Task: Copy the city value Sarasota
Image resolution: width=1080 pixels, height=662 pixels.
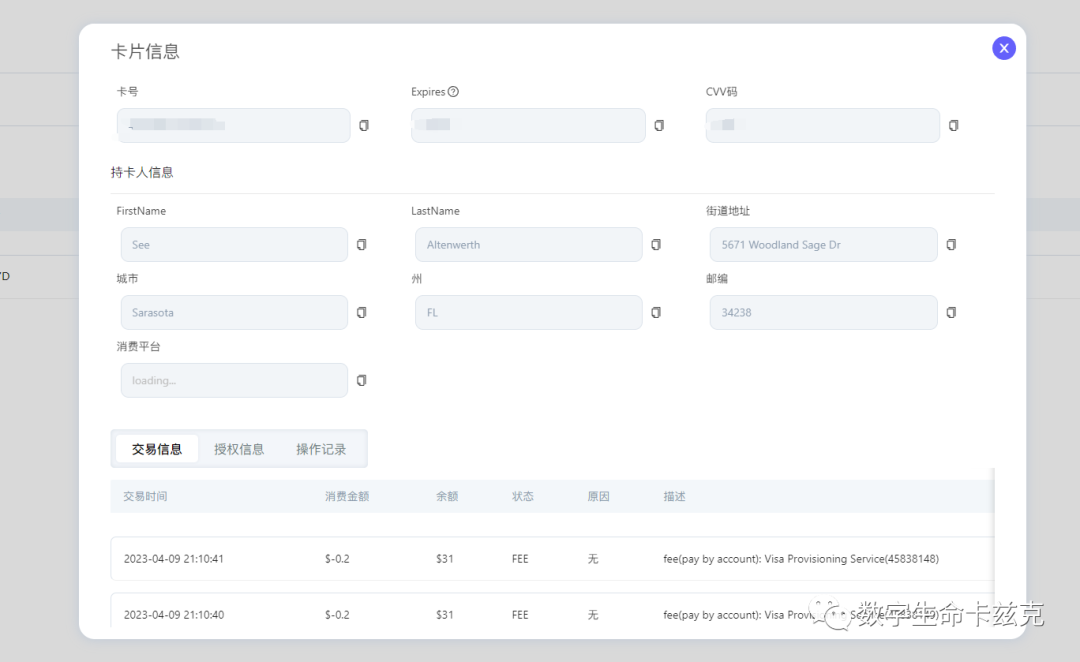Action: tap(362, 313)
